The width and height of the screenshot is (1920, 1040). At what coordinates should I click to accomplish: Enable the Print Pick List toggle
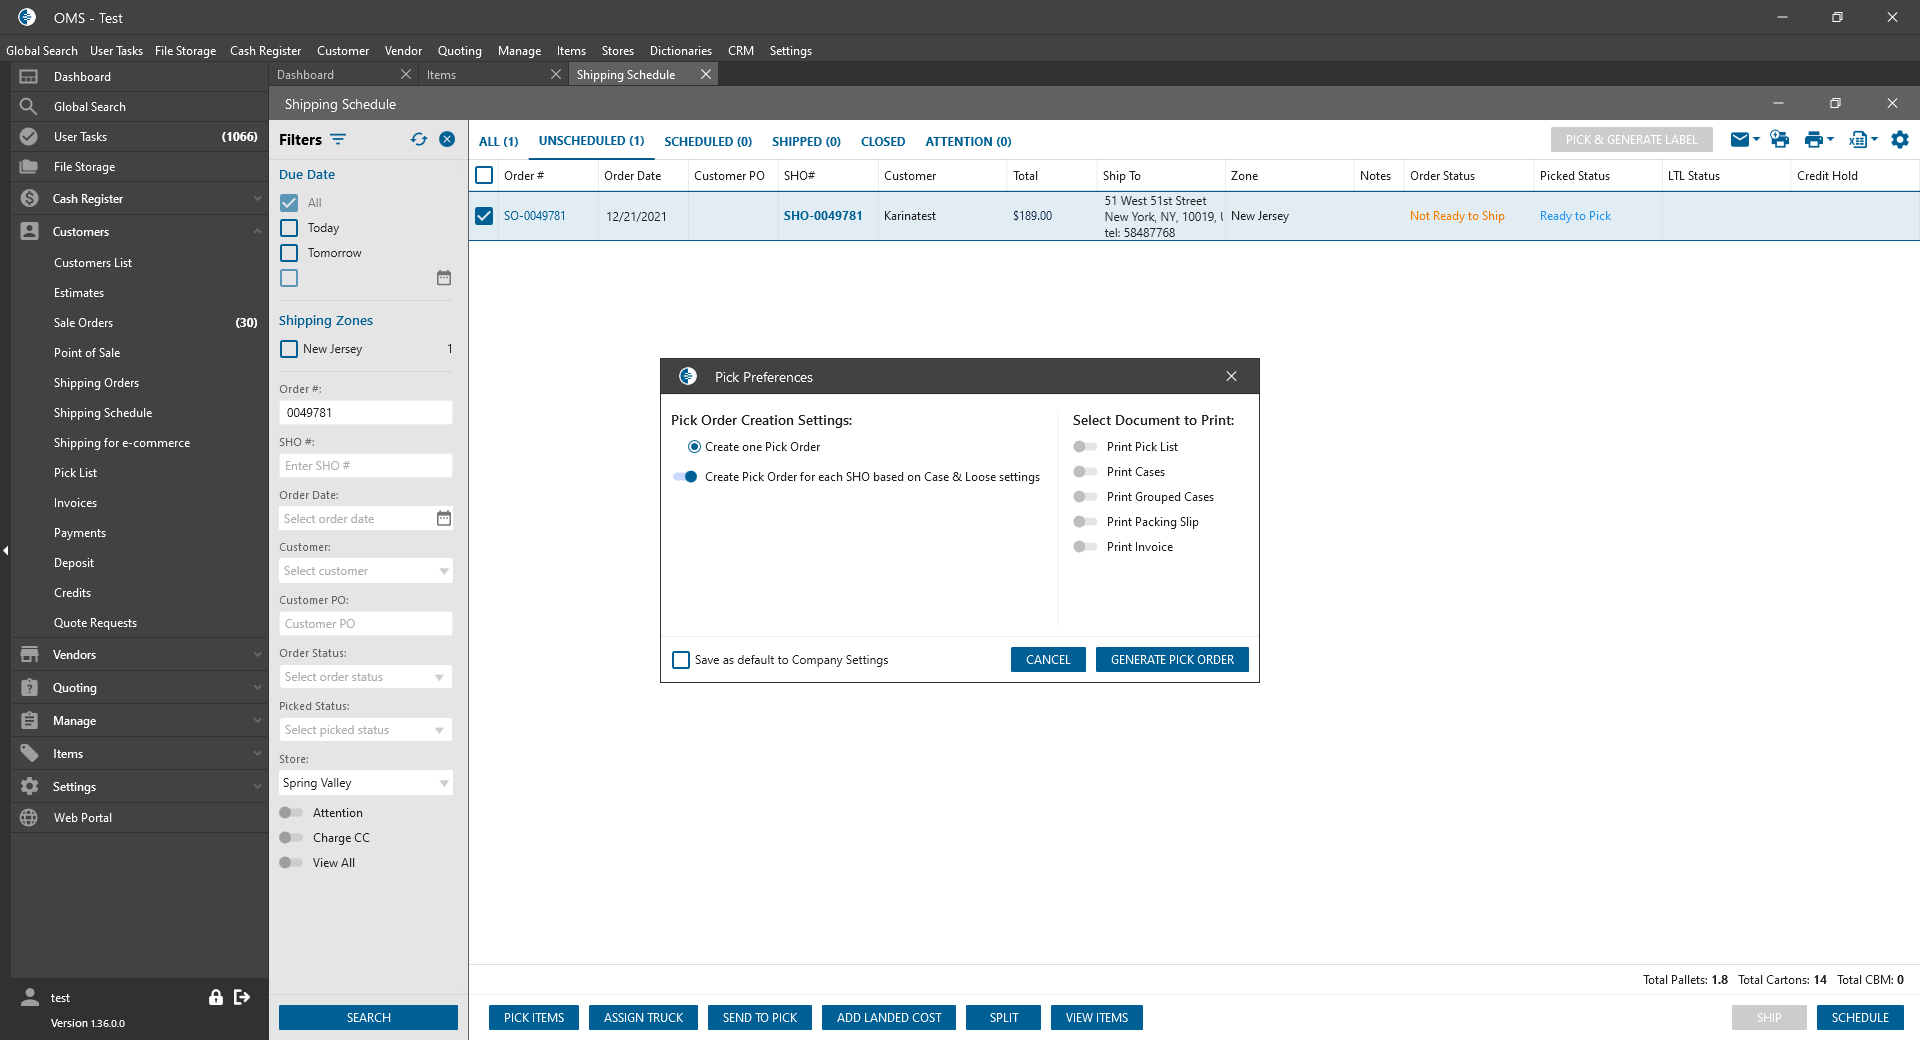(1084, 447)
